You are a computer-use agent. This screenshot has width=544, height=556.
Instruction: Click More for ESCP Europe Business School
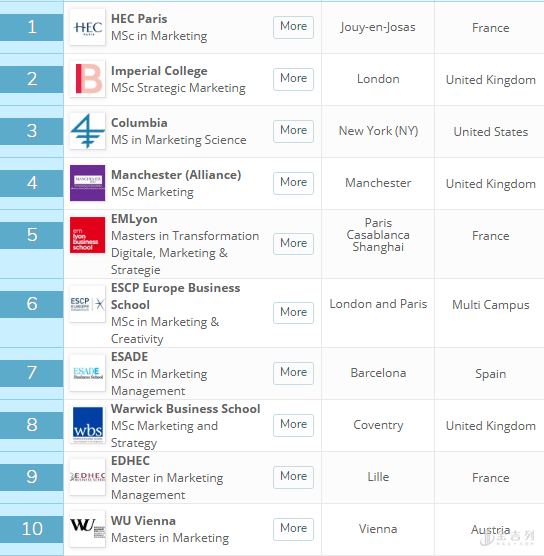[x=293, y=313]
